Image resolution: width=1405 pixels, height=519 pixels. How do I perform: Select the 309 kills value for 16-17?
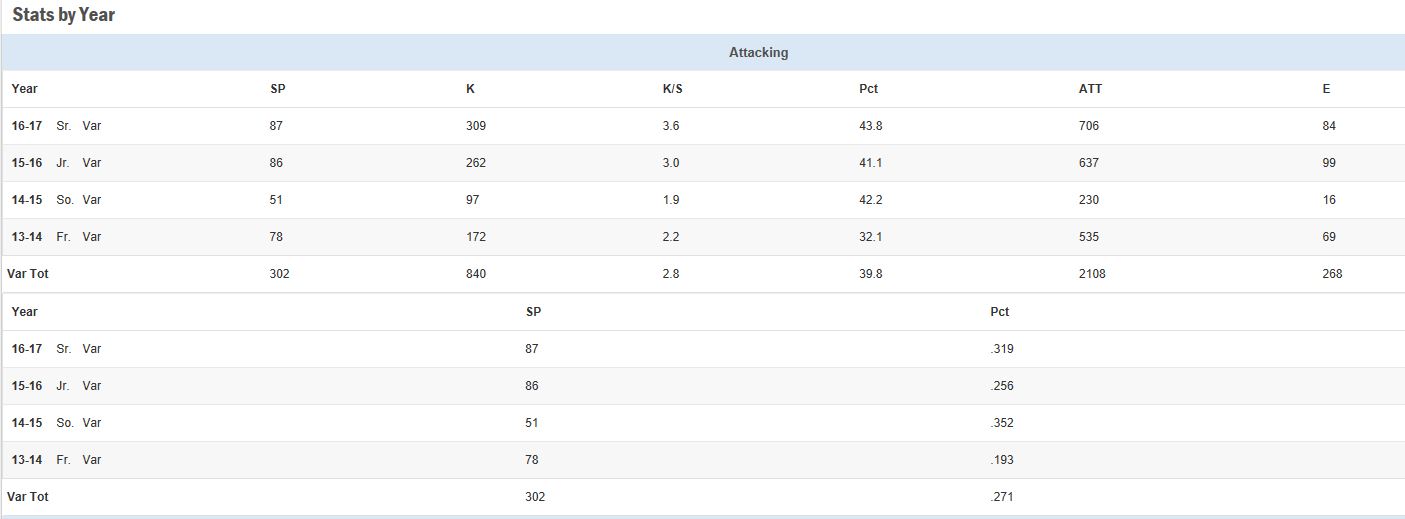click(x=476, y=126)
